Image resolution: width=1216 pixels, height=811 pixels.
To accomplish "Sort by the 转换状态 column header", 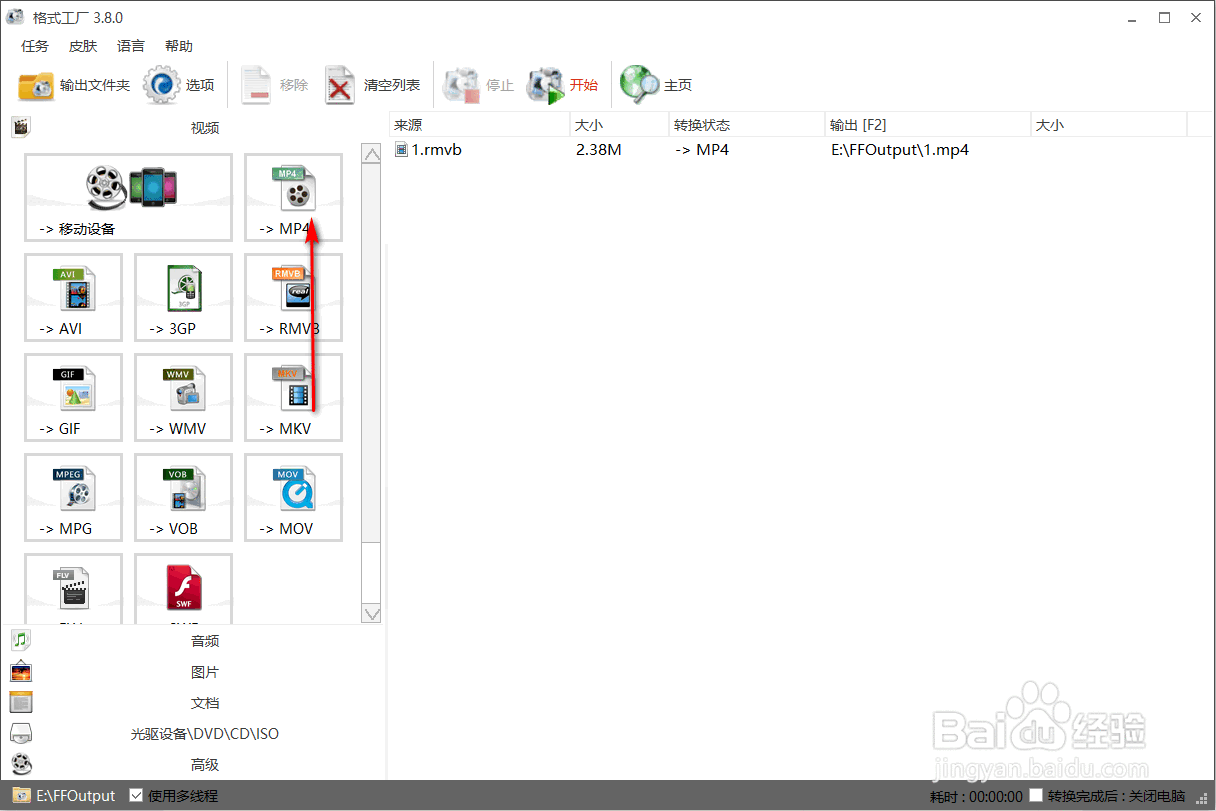I will pos(747,125).
